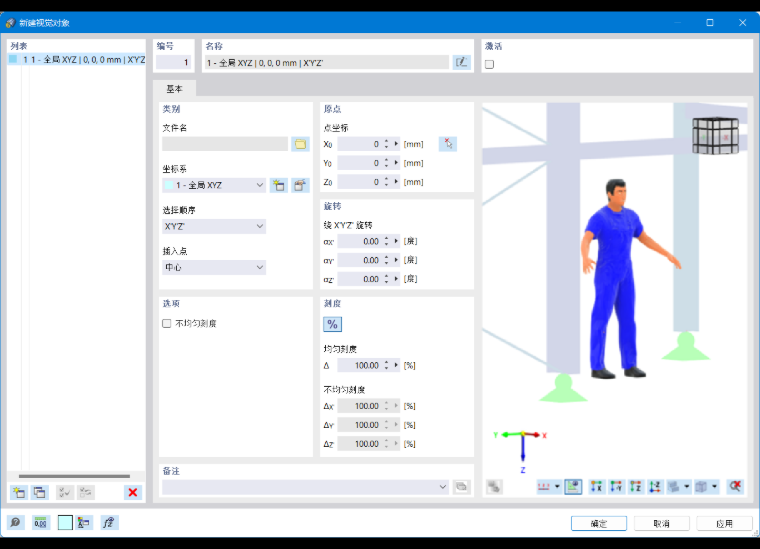Screen dimensions: 760x549
Task: Open the formula fx icon at bottom
Action: point(110,522)
